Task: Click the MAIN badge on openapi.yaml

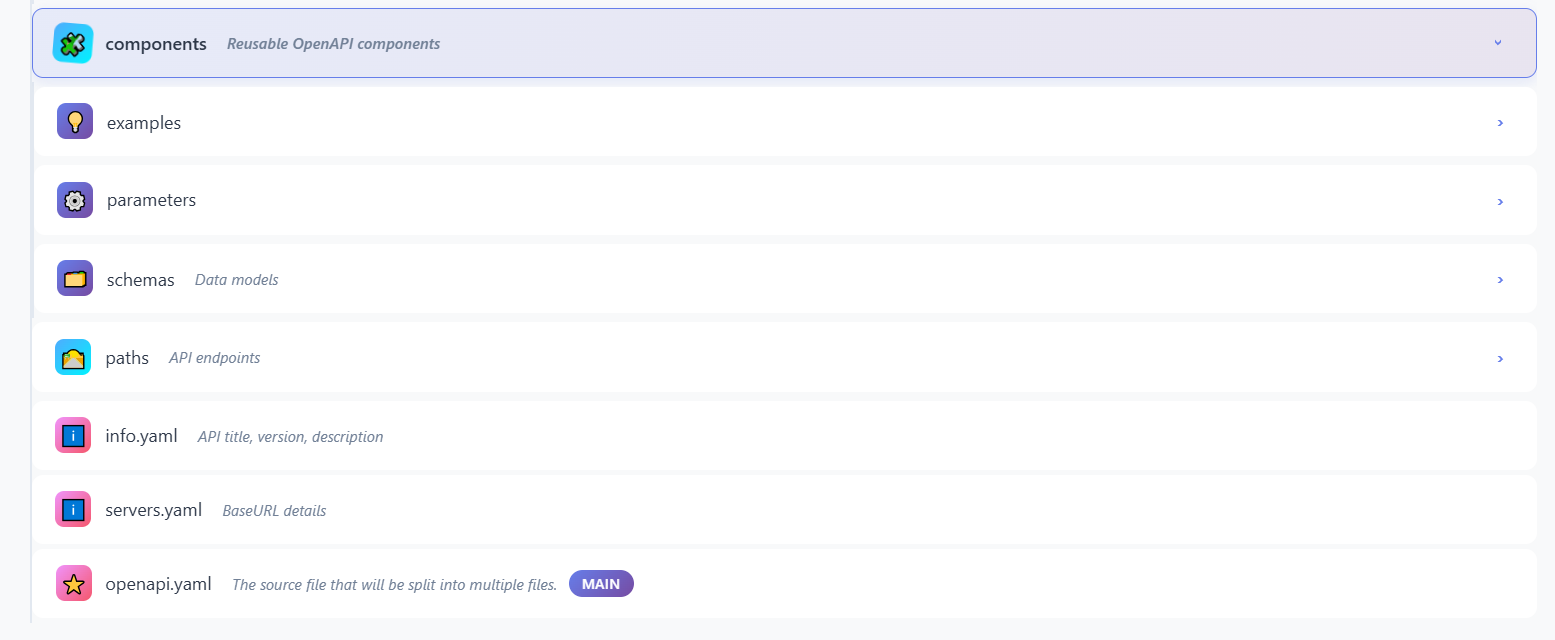Action: pyautogui.click(x=601, y=584)
